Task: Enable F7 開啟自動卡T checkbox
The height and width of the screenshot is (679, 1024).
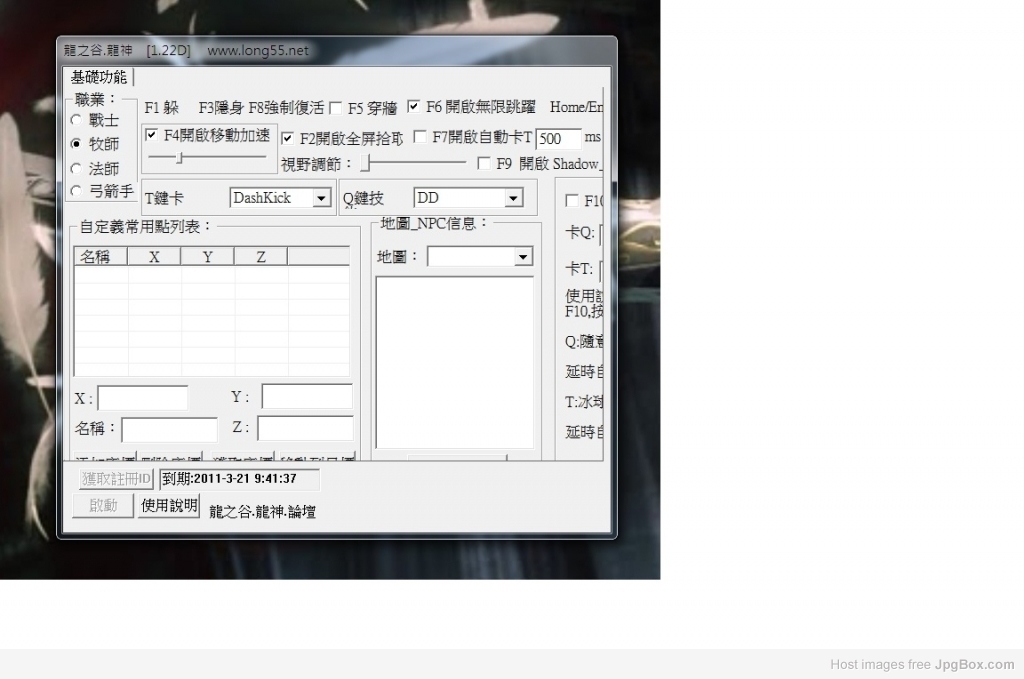Action: pyautogui.click(x=420, y=137)
